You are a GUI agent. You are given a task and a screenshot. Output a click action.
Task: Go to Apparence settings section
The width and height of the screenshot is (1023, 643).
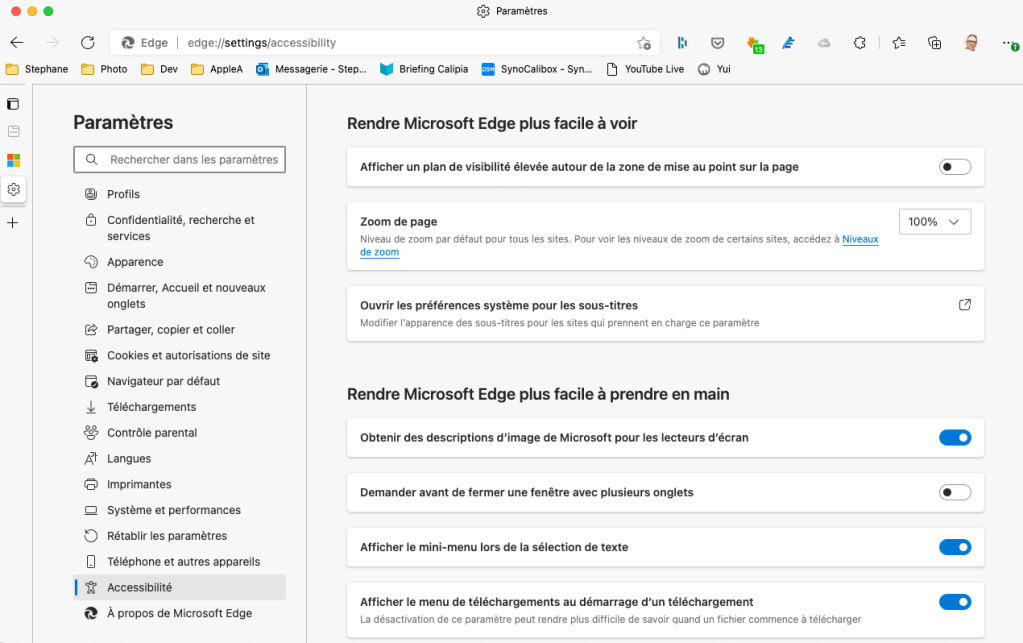tap(135, 262)
